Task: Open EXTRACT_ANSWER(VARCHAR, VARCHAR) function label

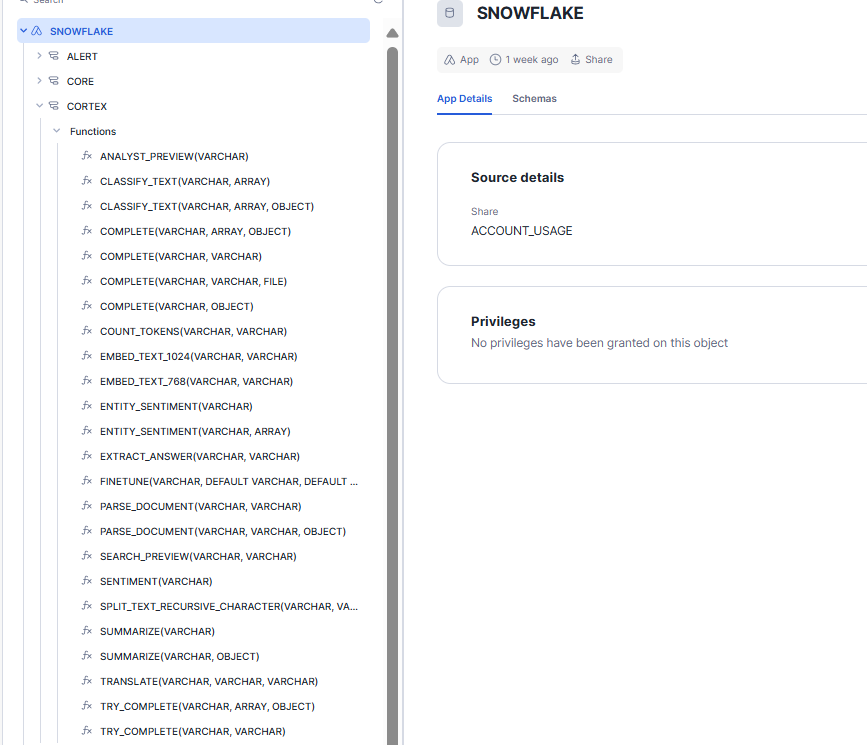Action: (200, 456)
